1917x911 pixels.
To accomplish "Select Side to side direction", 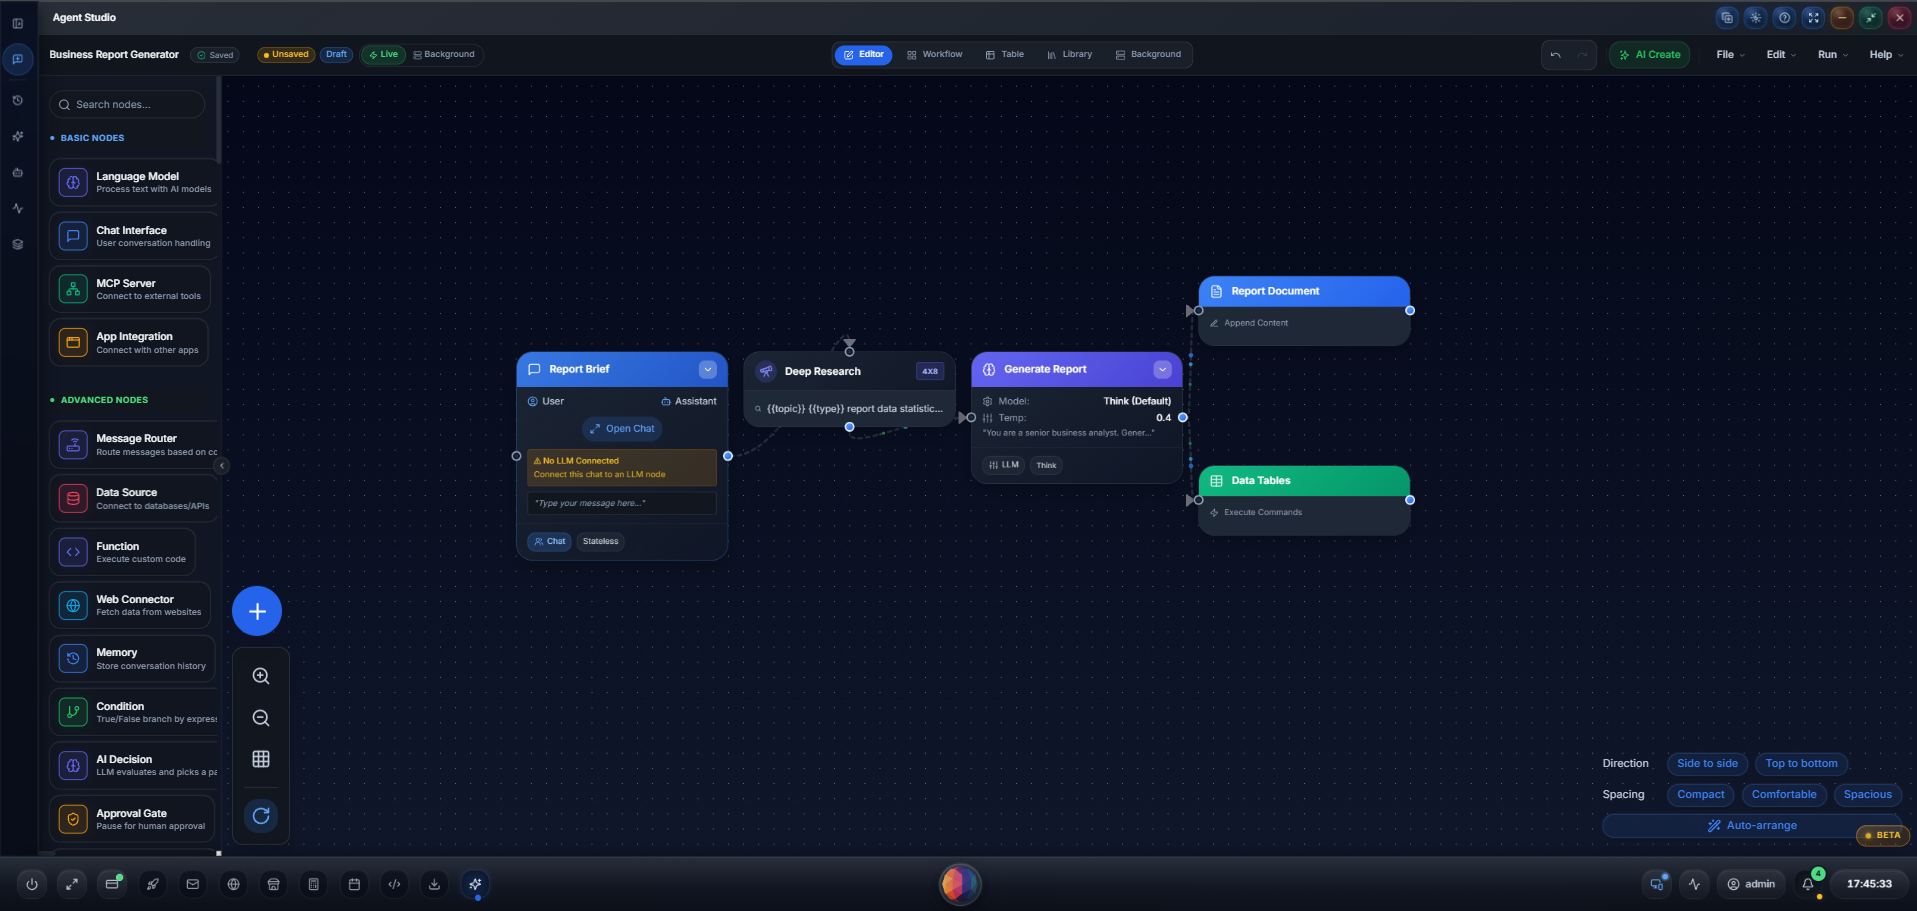I will tap(1707, 764).
